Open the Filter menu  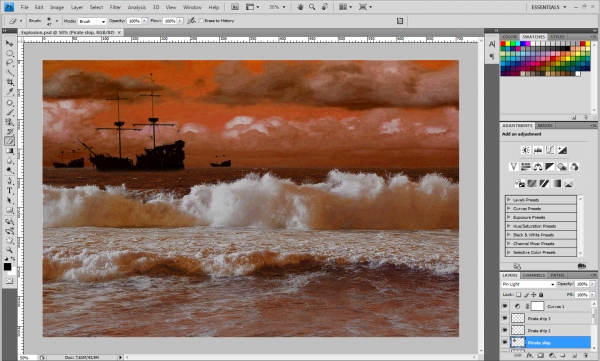click(115, 7)
